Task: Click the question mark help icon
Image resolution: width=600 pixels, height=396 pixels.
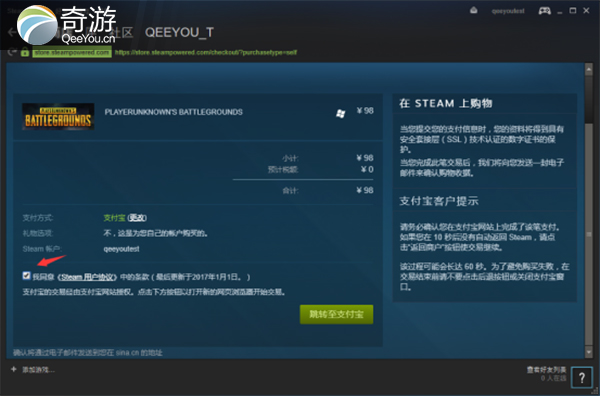Action: click(x=582, y=378)
